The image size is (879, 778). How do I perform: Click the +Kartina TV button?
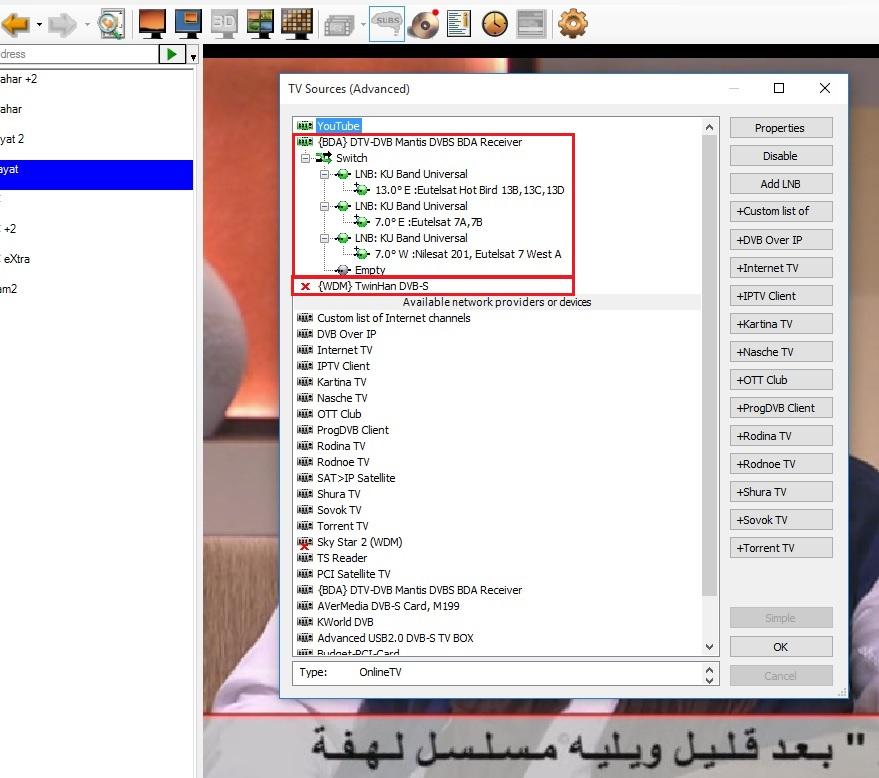point(780,324)
